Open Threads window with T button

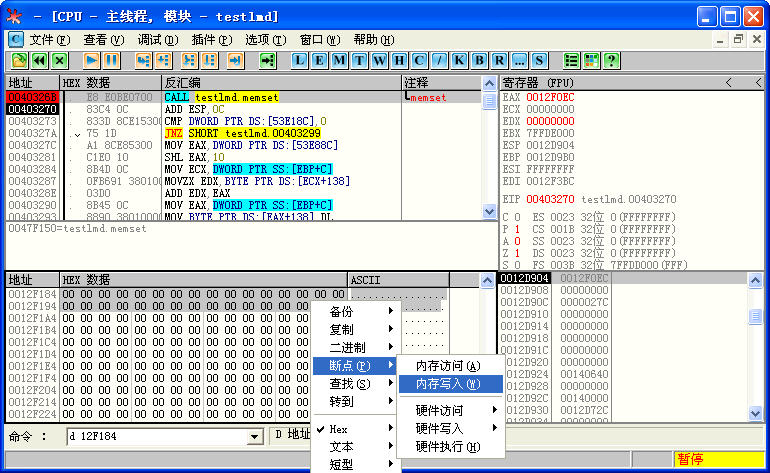pyautogui.click(x=359, y=60)
